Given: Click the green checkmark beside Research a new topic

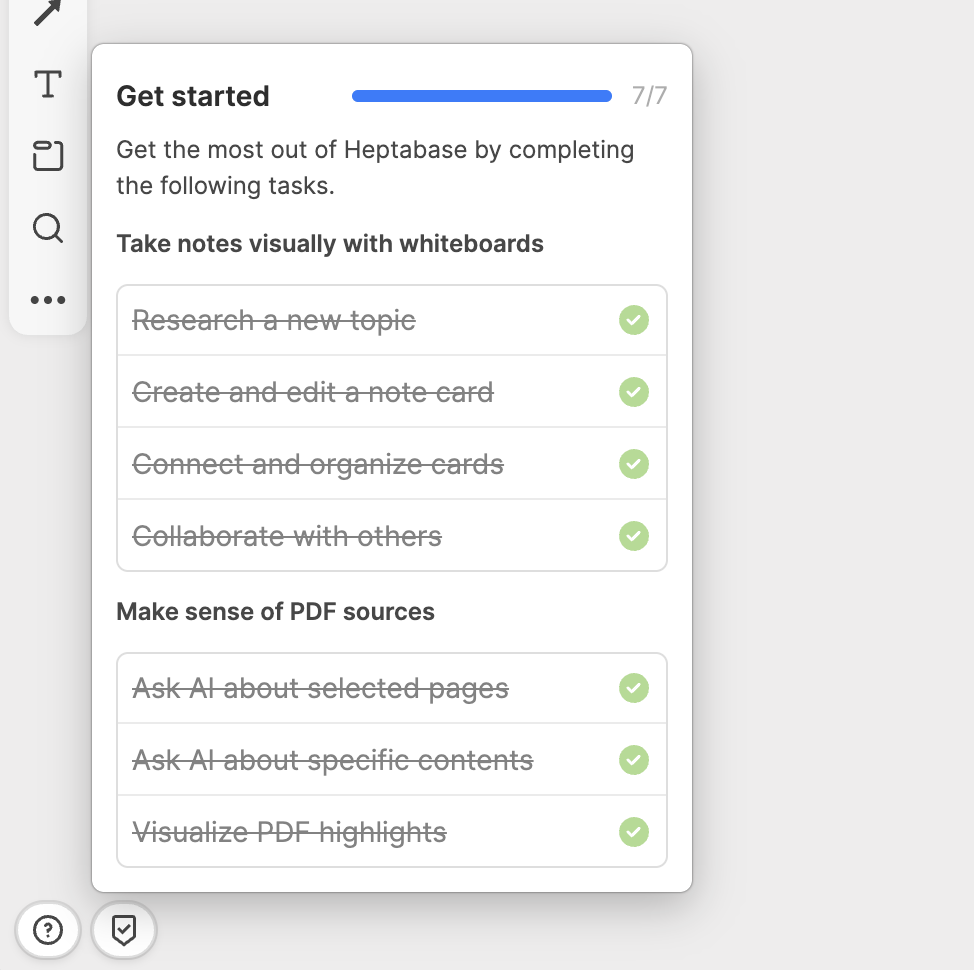Looking at the screenshot, I should pyautogui.click(x=633, y=320).
